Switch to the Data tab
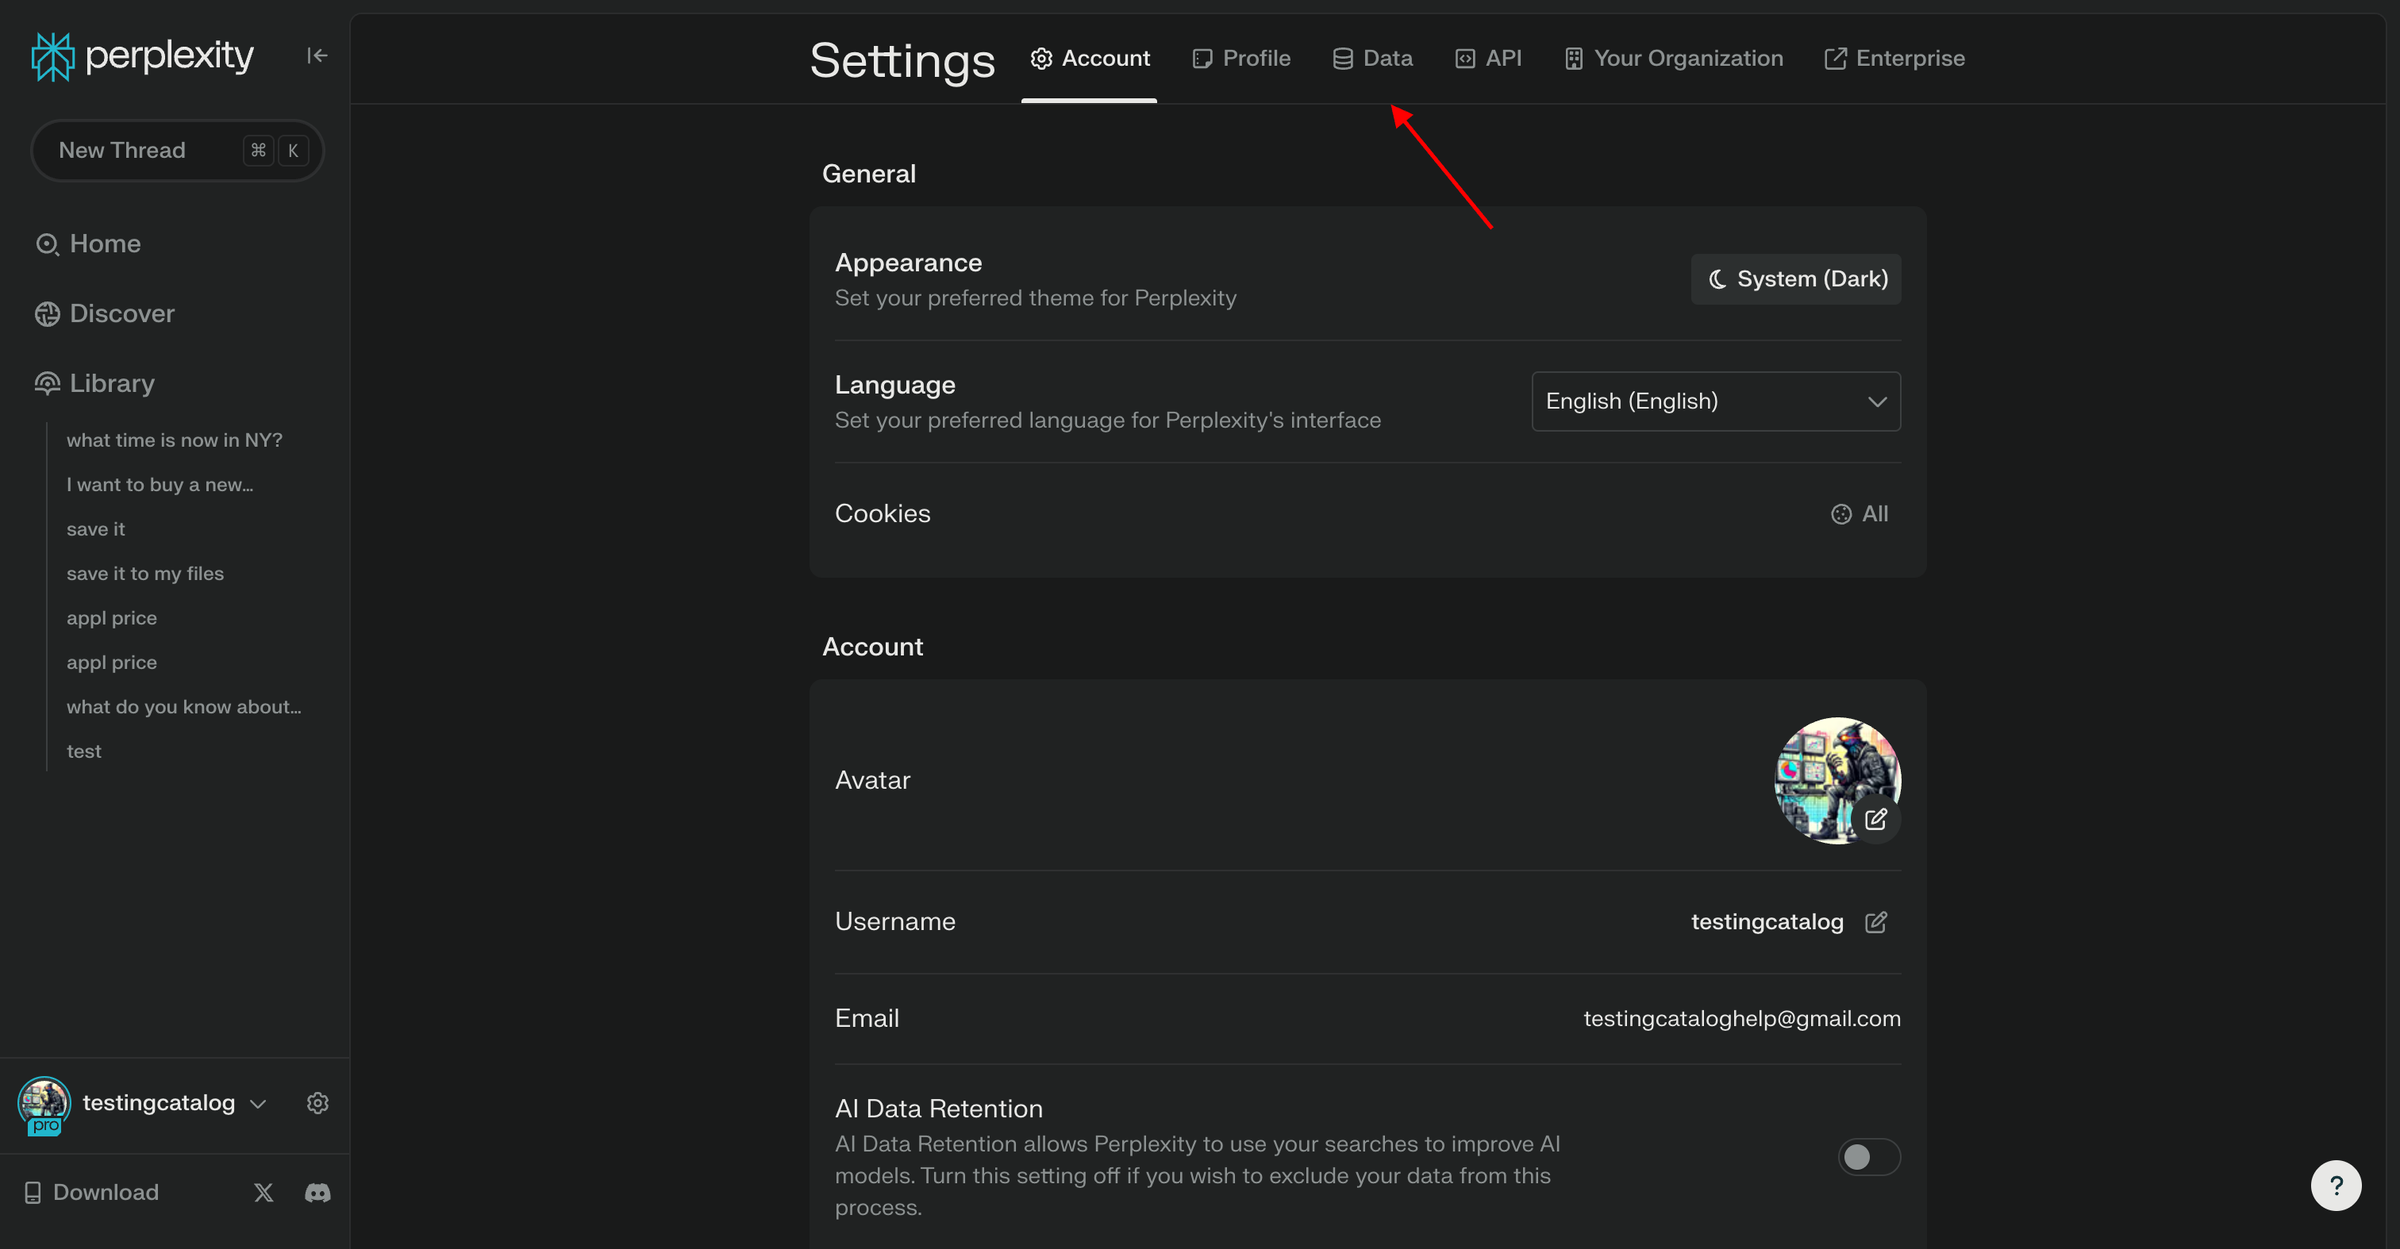This screenshot has width=2400, height=1249. click(1371, 57)
